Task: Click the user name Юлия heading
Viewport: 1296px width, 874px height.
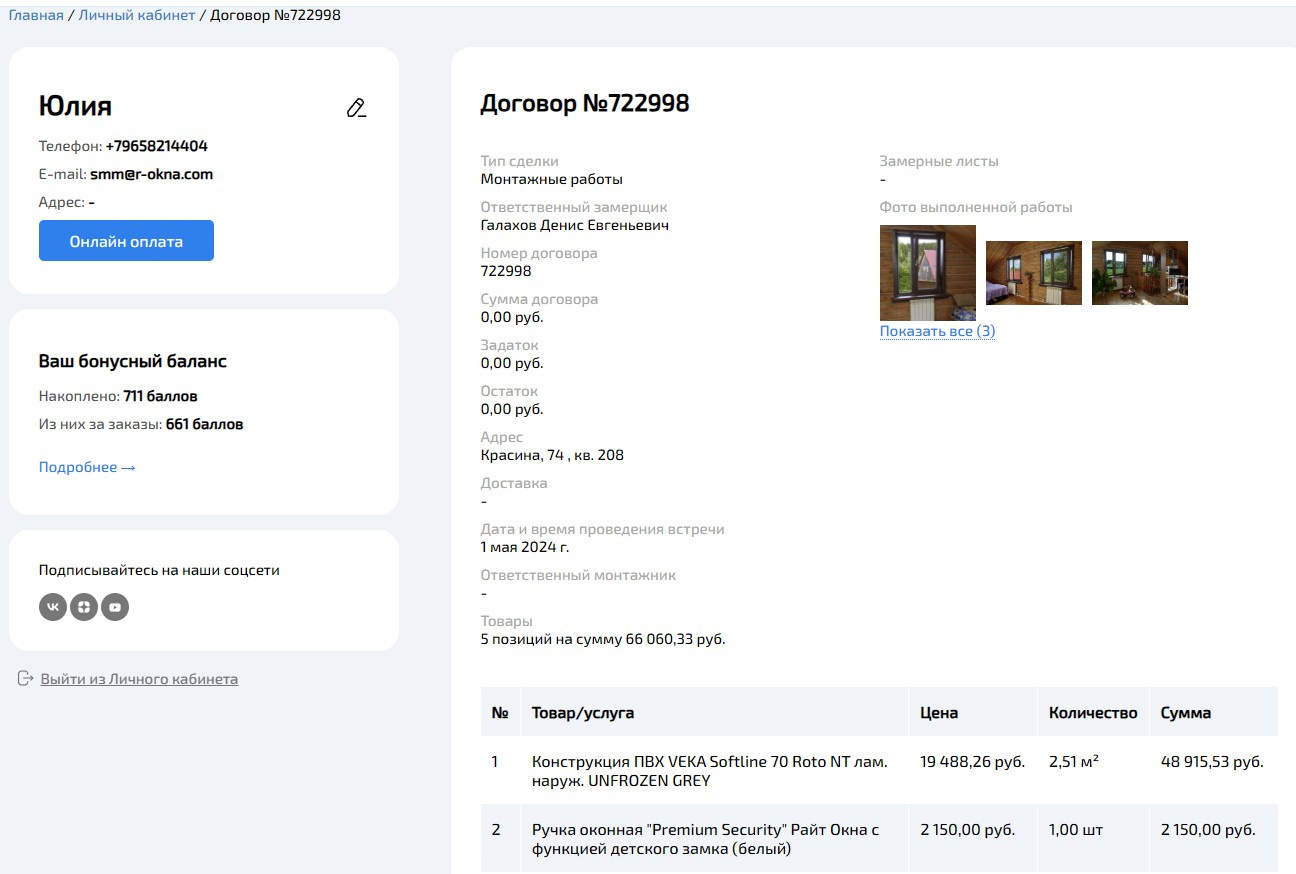Action: (x=75, y=106)
